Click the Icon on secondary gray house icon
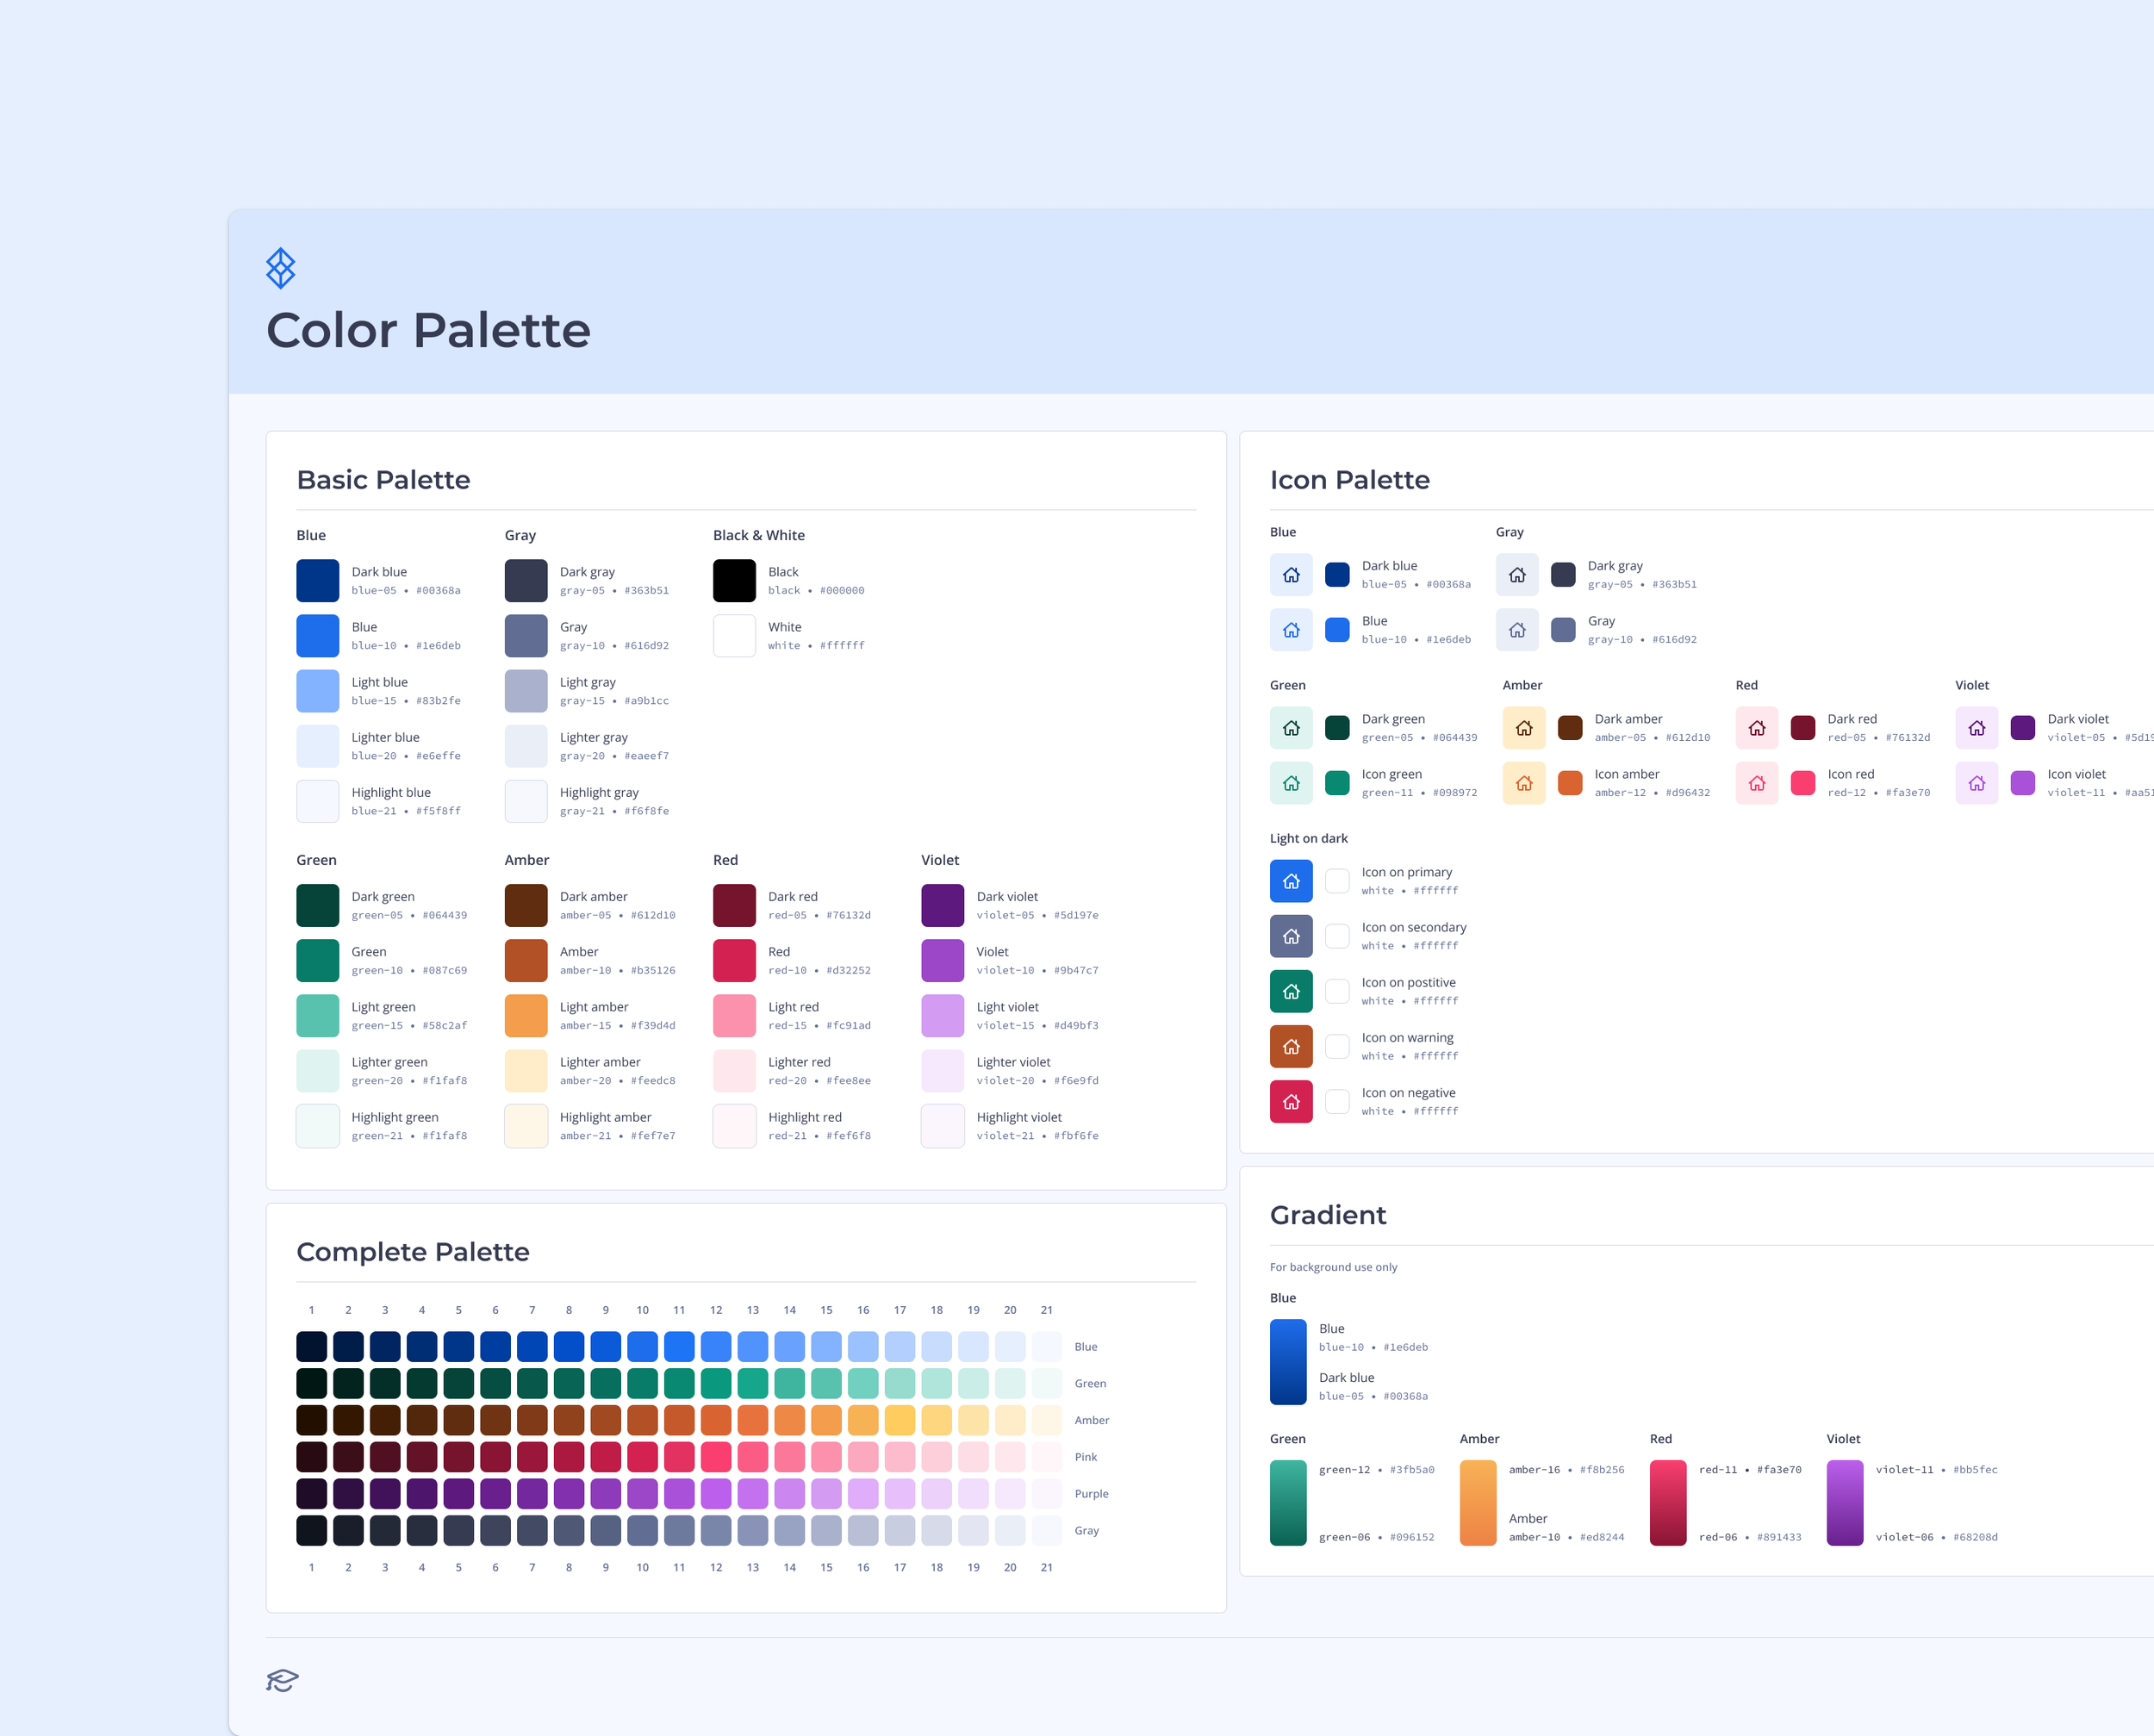2154x1736 pixels. [x=1291, y=936]
